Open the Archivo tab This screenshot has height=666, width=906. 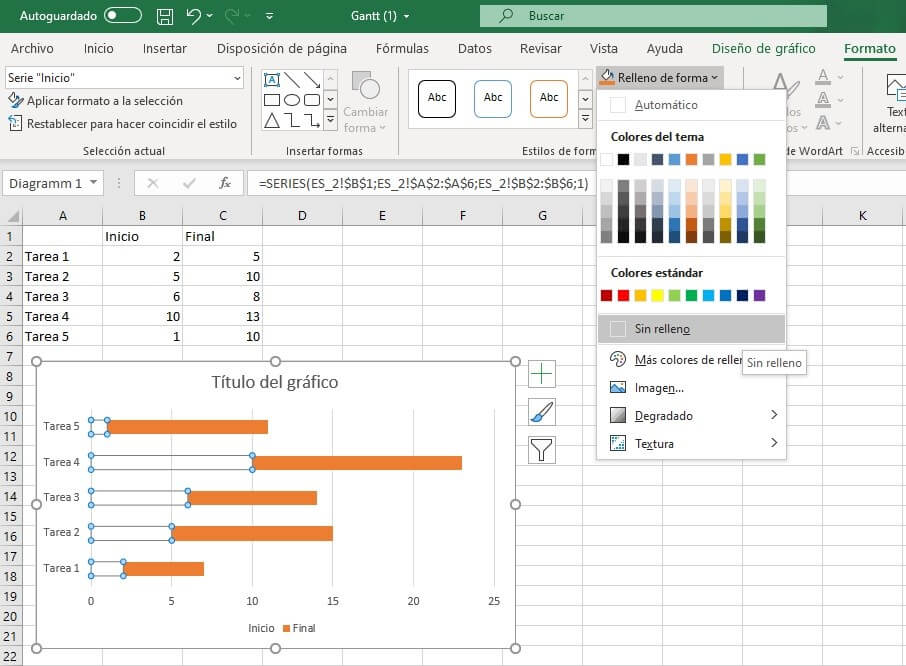(32, 49)
